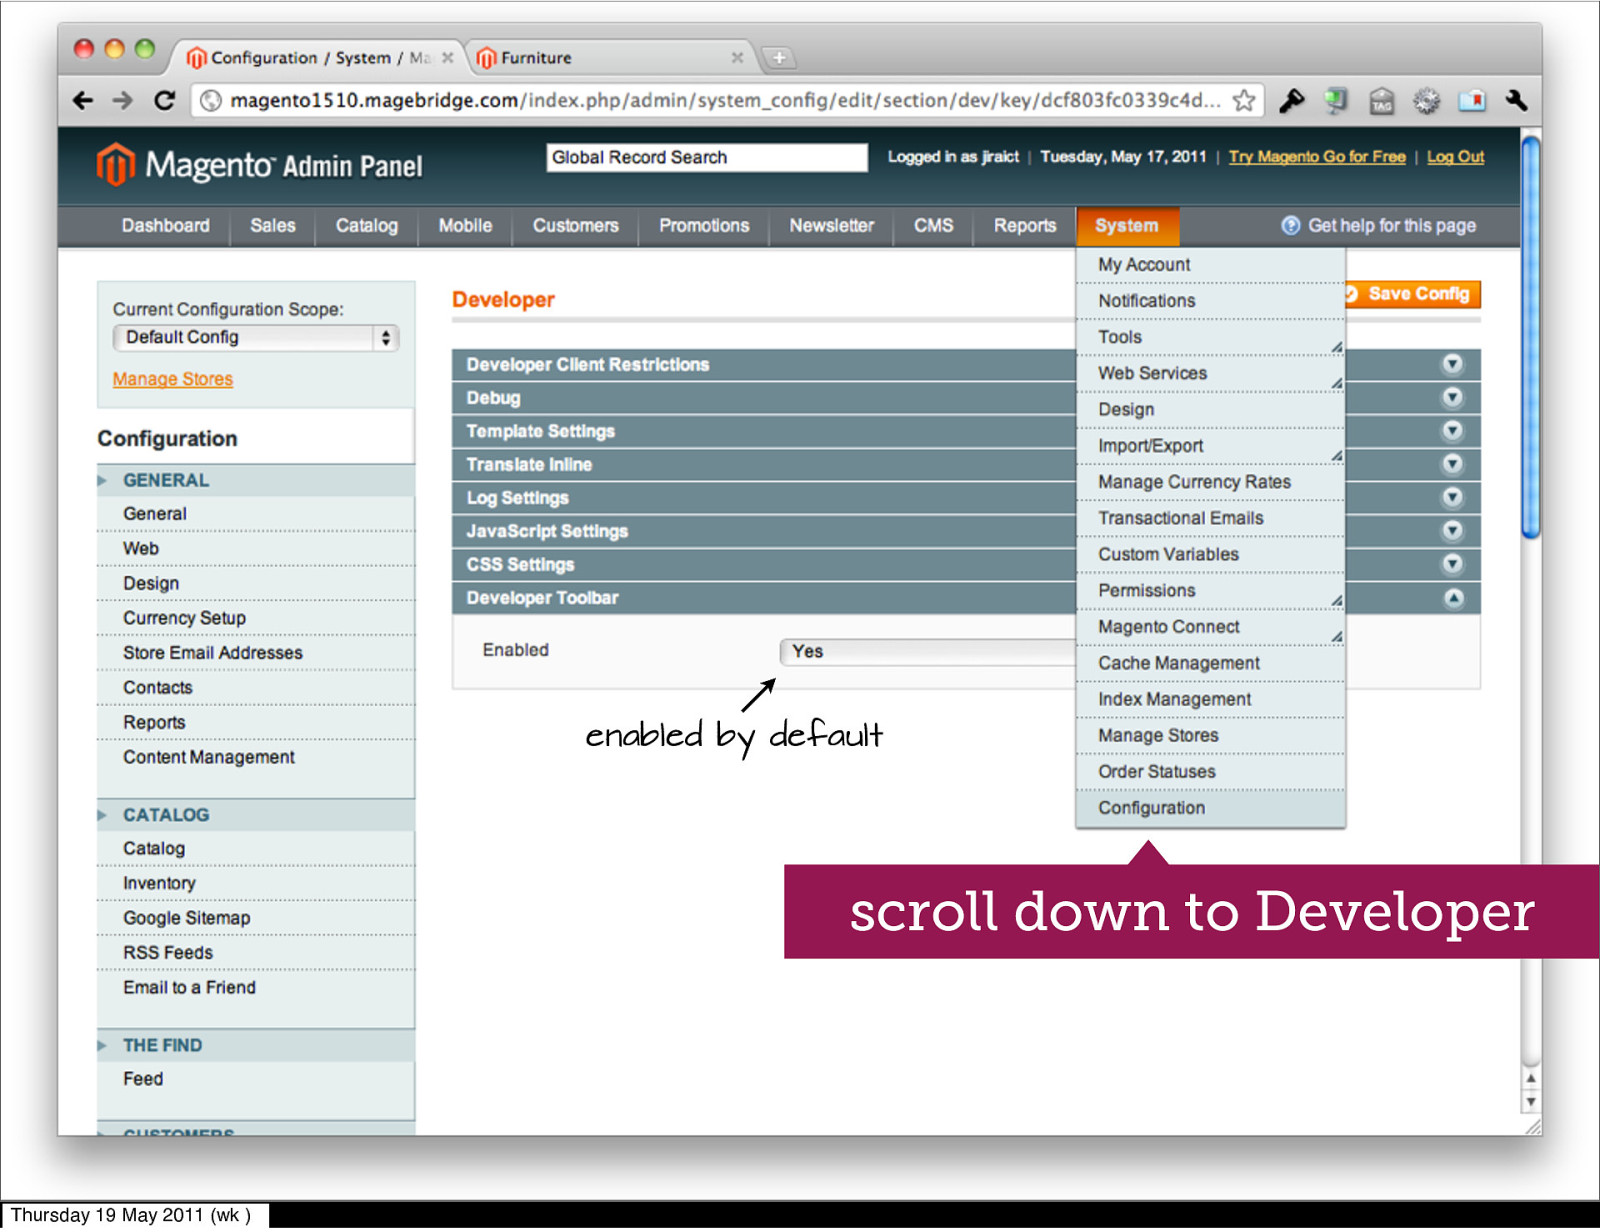The height and width of the screenshot is (1232, 1600).
Task: Click the bookmark card extension icon
Action: 1472,100
